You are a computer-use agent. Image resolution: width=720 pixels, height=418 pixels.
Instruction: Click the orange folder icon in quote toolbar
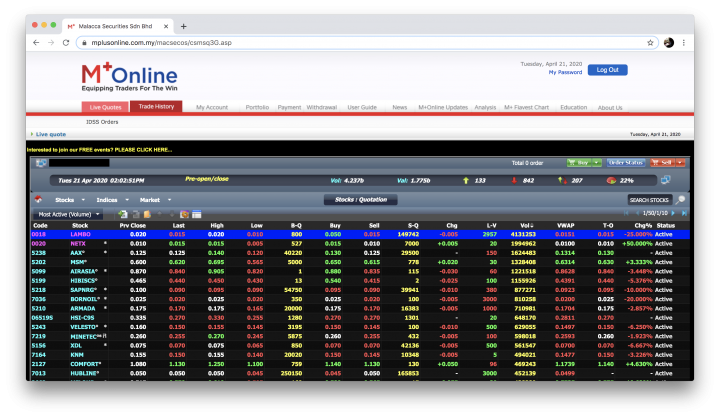147,214
